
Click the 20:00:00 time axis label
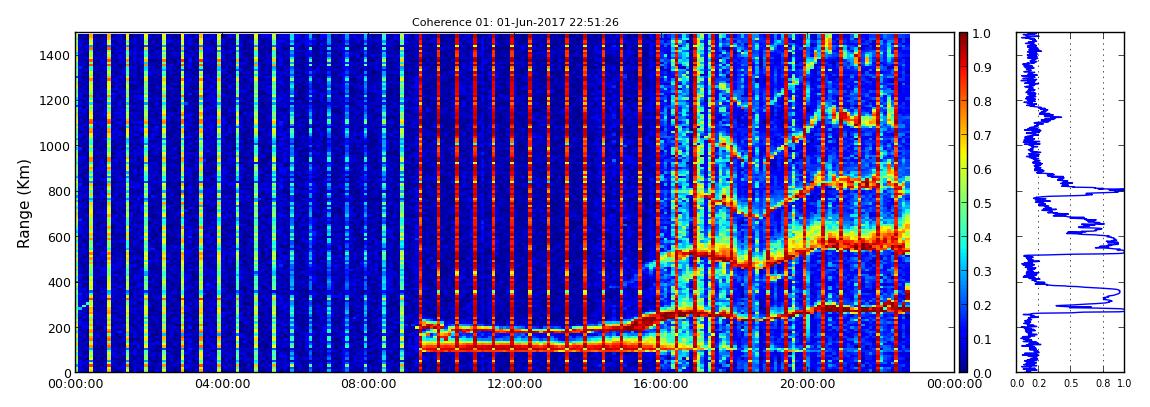(x=807, y=384)
